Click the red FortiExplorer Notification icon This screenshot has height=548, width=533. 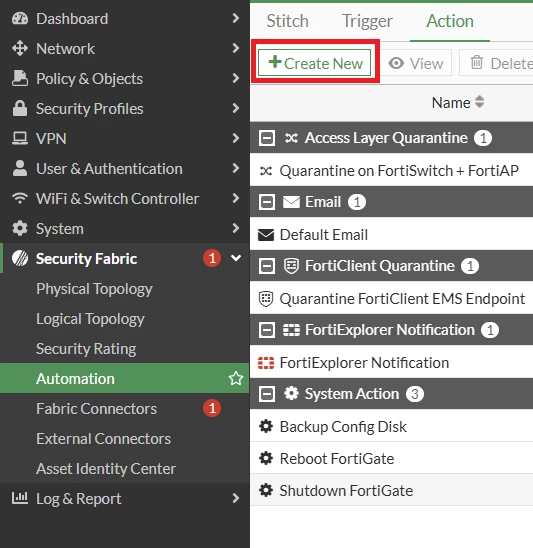[x=266, y=363]
